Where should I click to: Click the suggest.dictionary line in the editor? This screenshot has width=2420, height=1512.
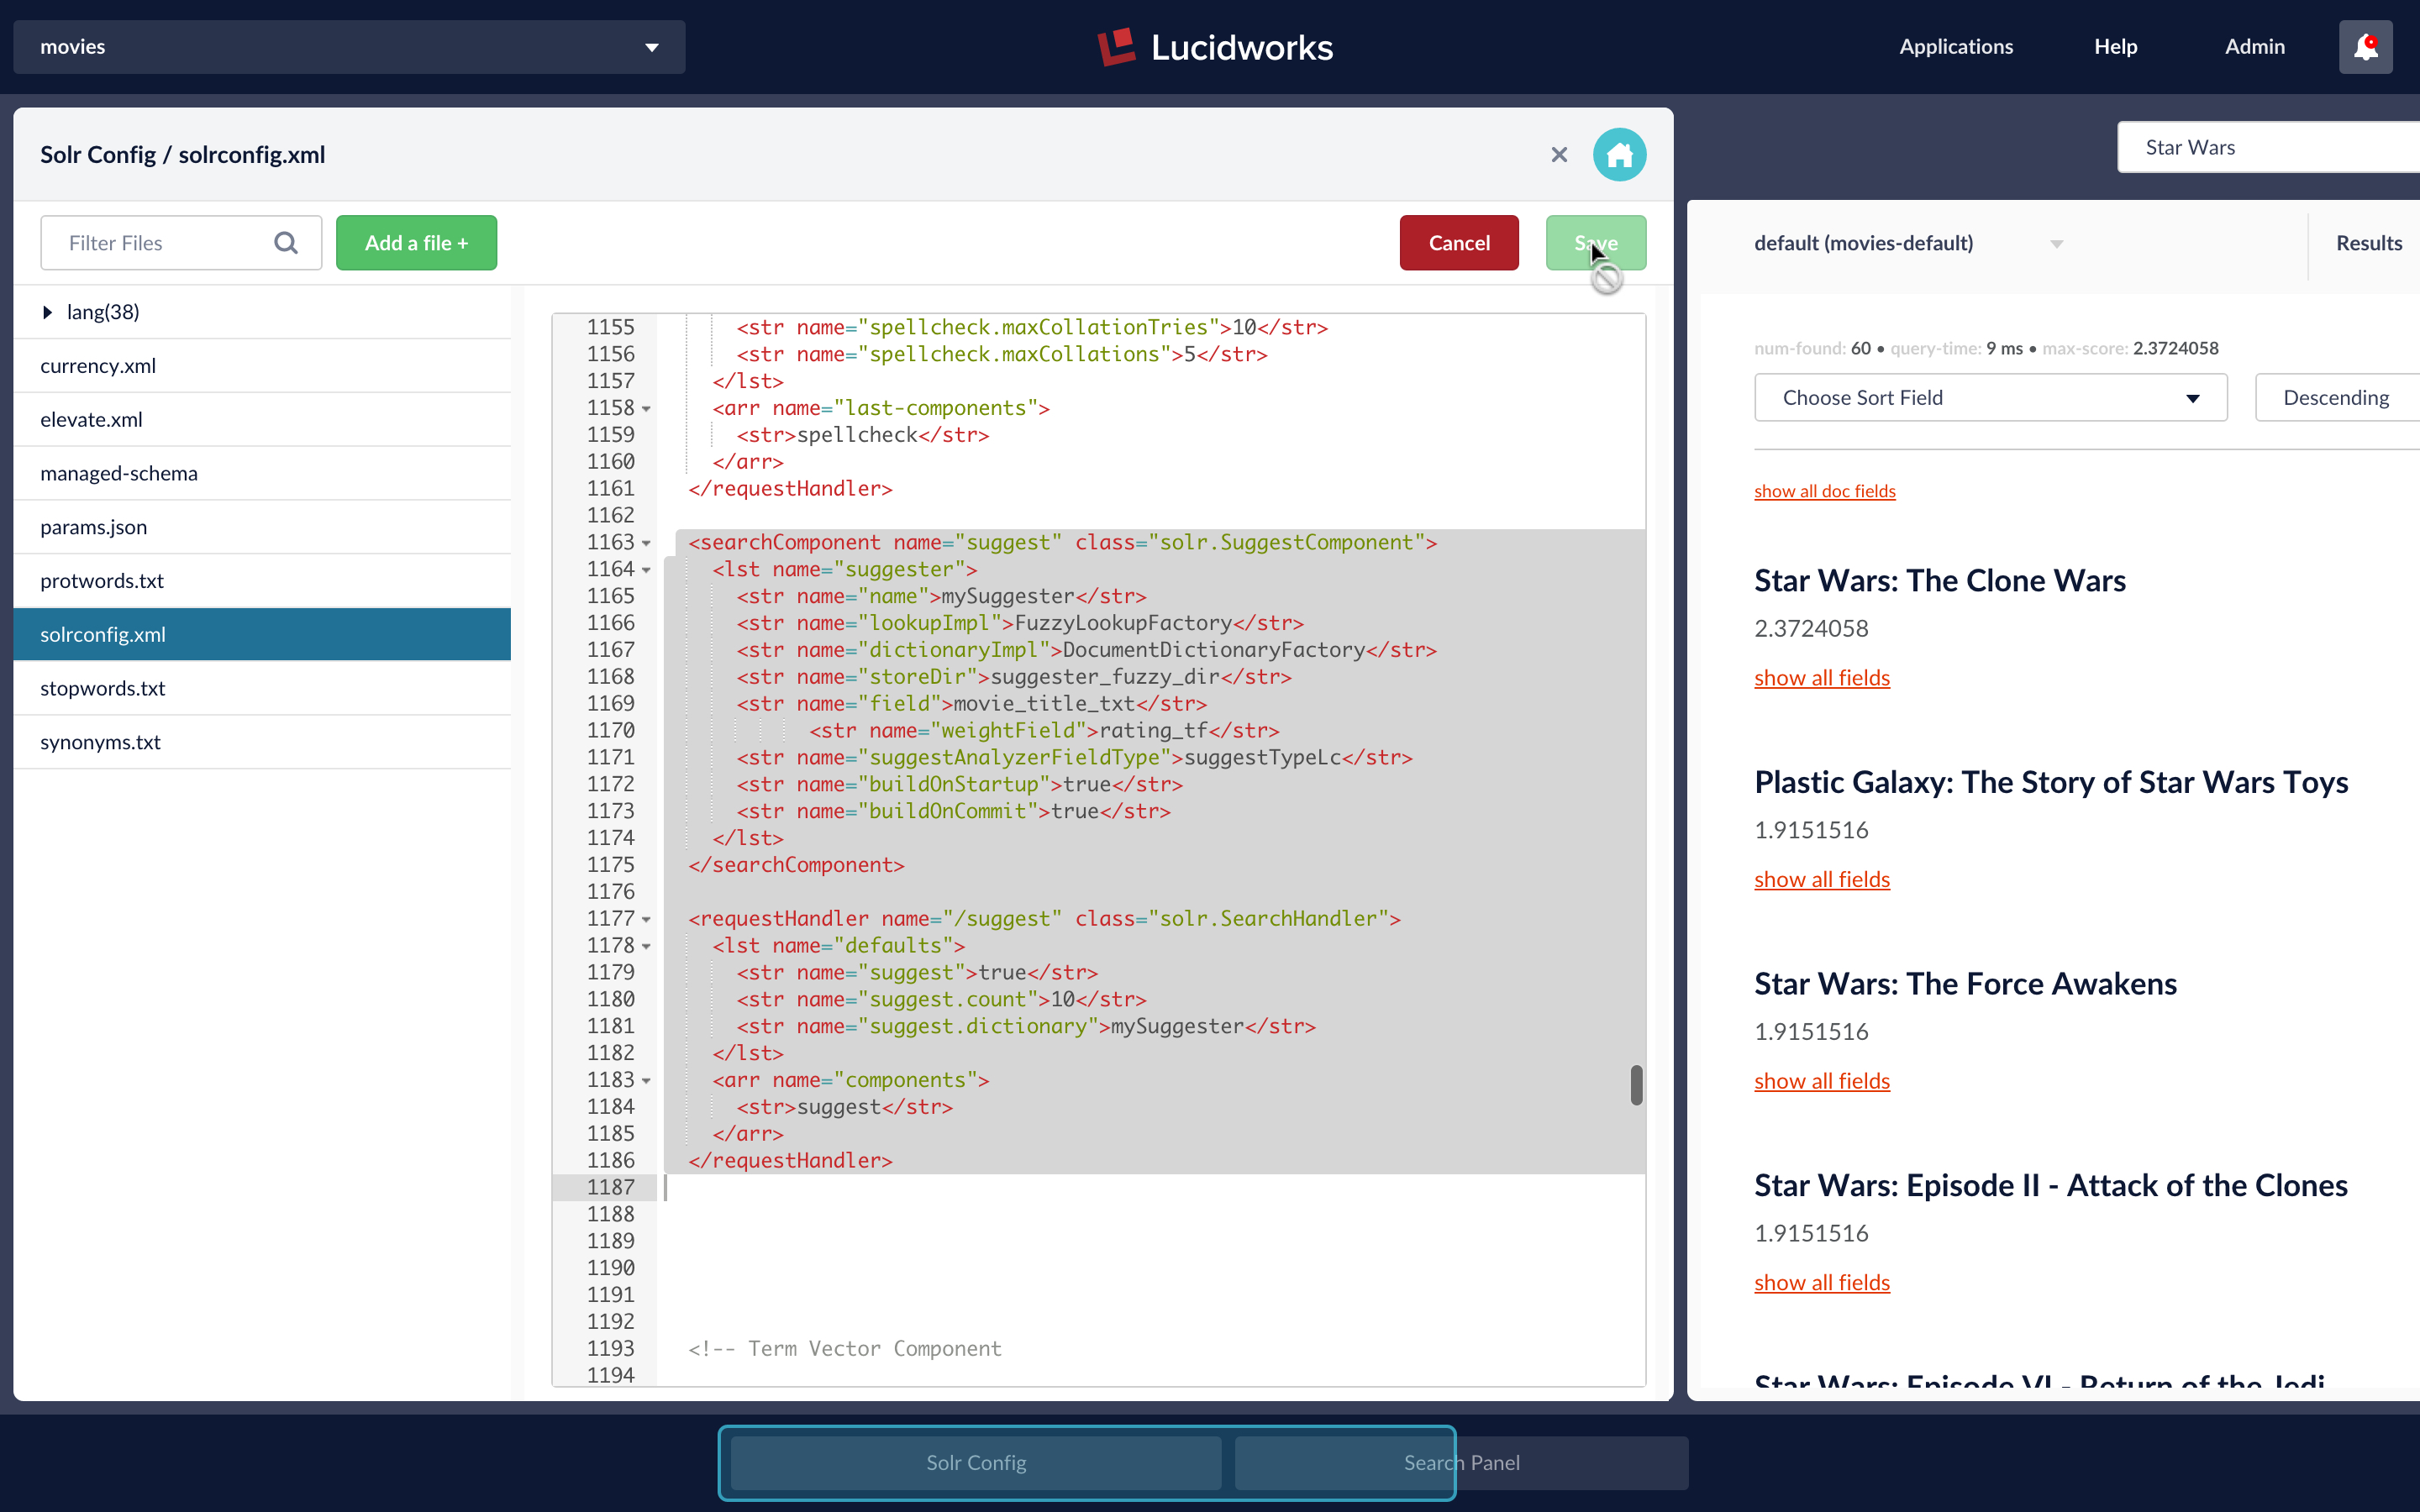[x=1026, y=1027]
